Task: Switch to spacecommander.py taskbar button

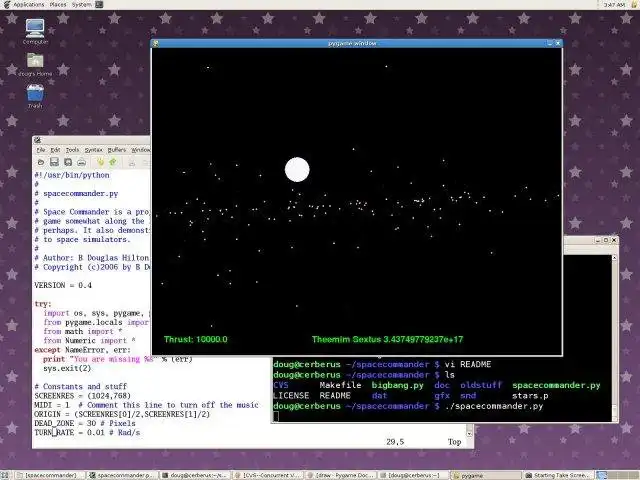Action: pyautogui.click(x=121, y=476)
